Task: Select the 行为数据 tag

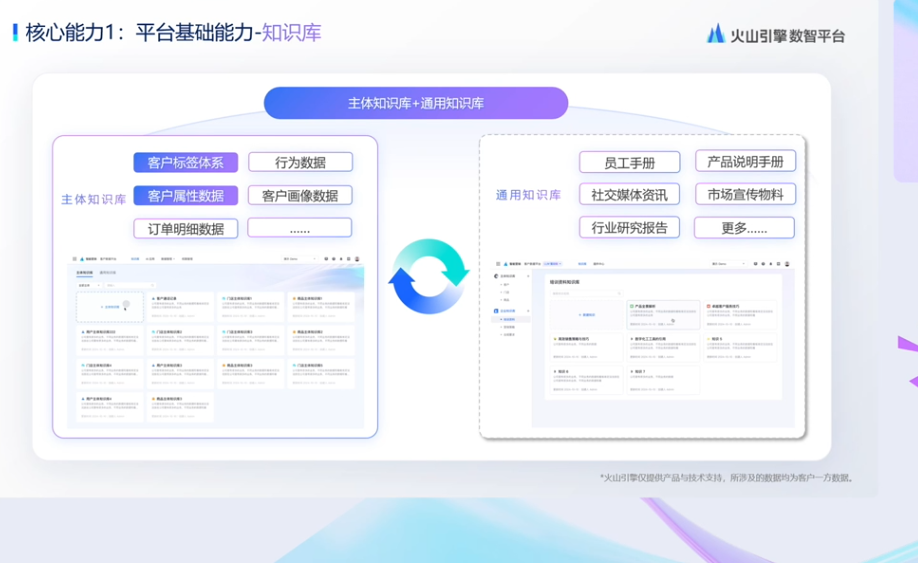Action: [x=300, y=162]
